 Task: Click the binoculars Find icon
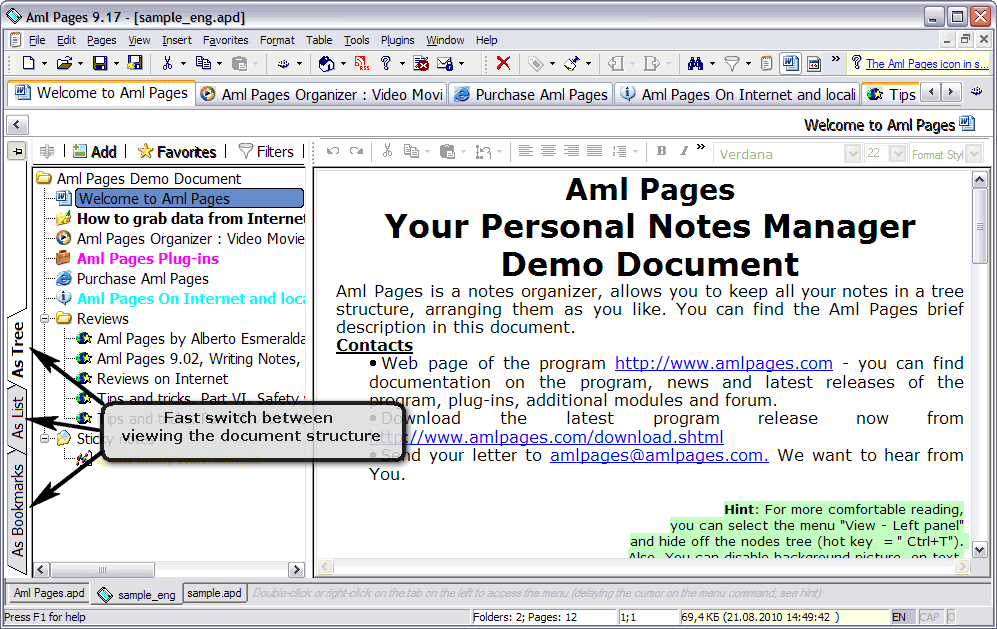tap(696, 63)
